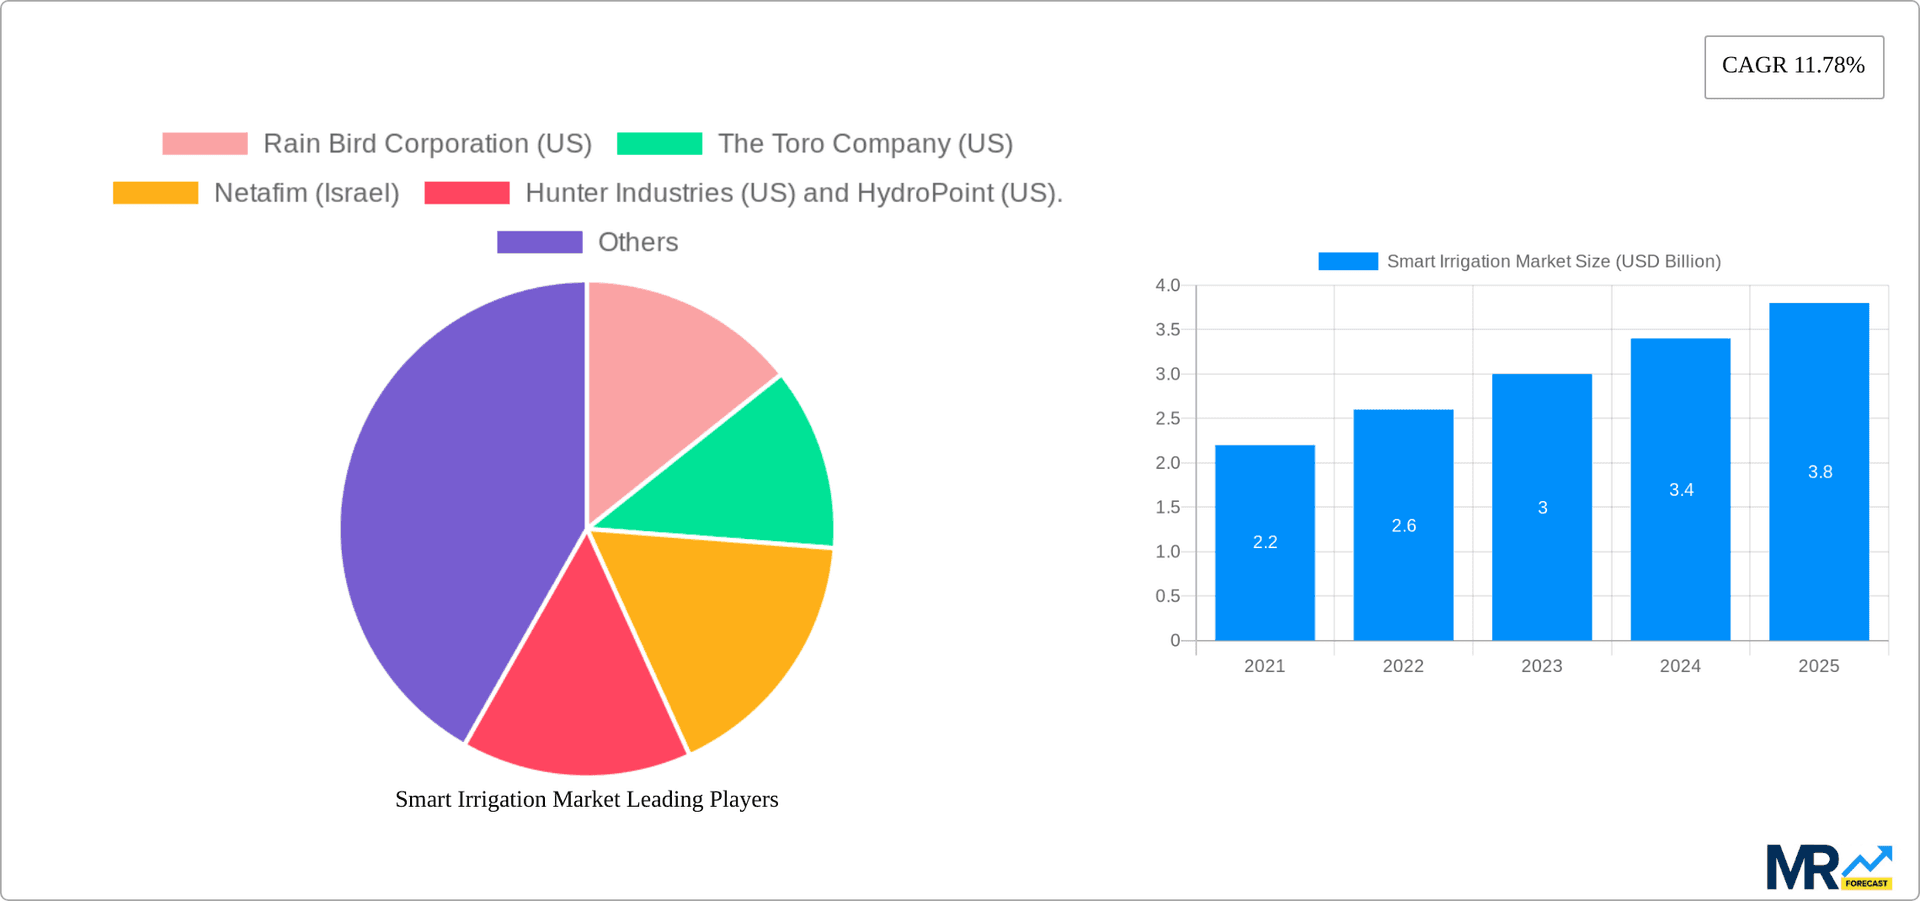Toggle the Others slice visibility via its legend

[x=539, y=241]
